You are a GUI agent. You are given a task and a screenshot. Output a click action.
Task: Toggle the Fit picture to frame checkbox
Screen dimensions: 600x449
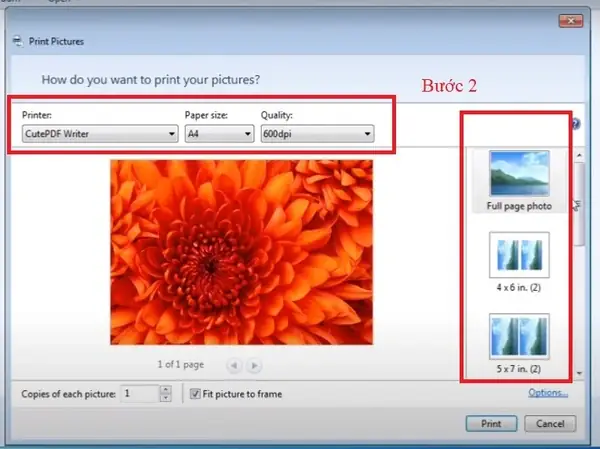pyautogui.click(x=195, y=393)
